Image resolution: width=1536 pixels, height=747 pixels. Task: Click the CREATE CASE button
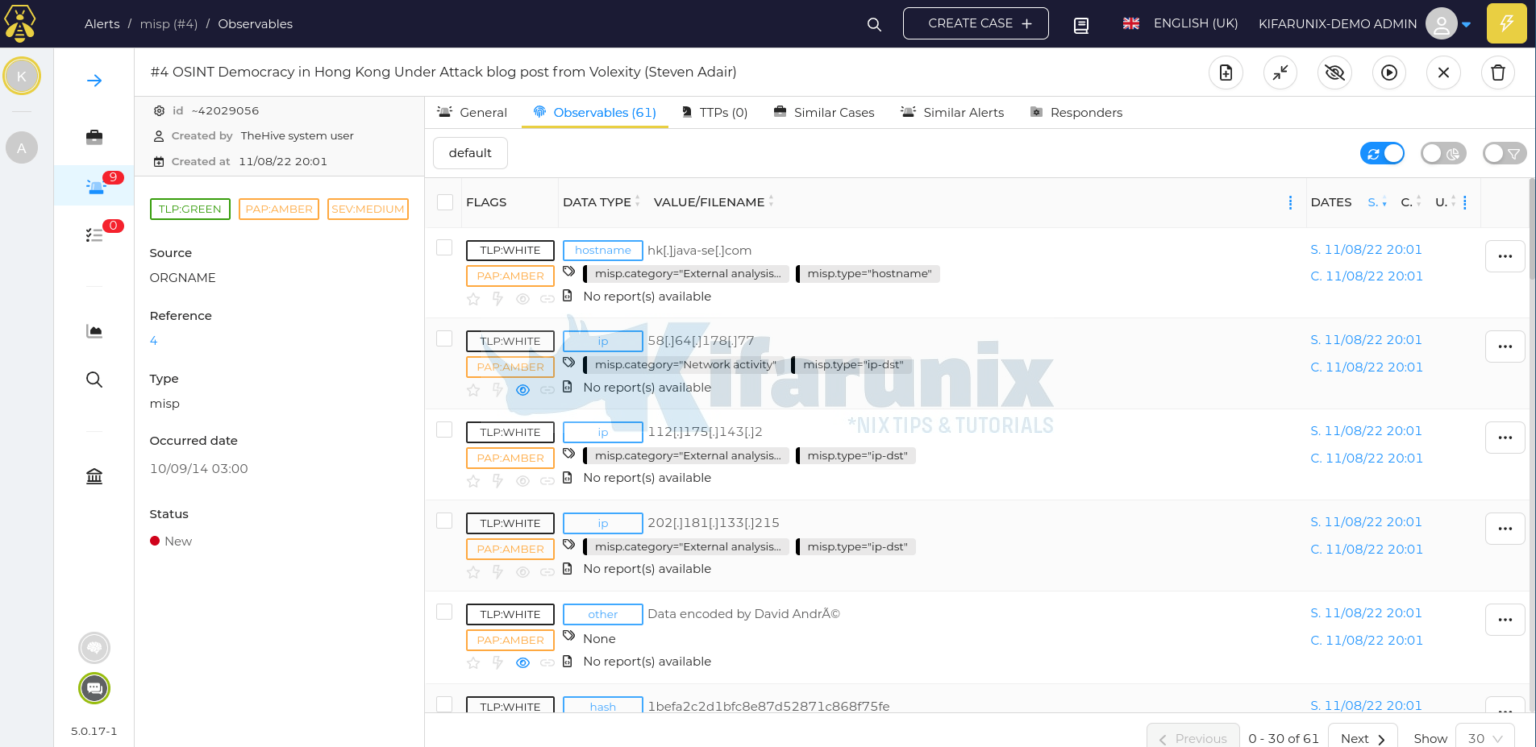(x=975, y=23)
